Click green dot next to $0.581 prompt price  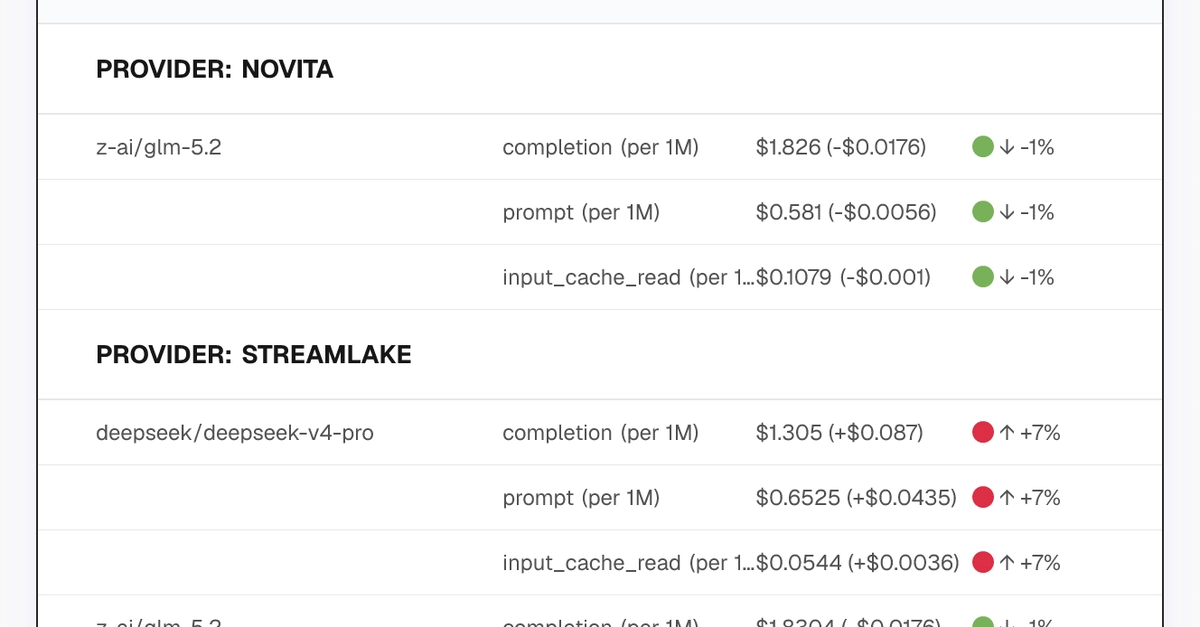982,212
